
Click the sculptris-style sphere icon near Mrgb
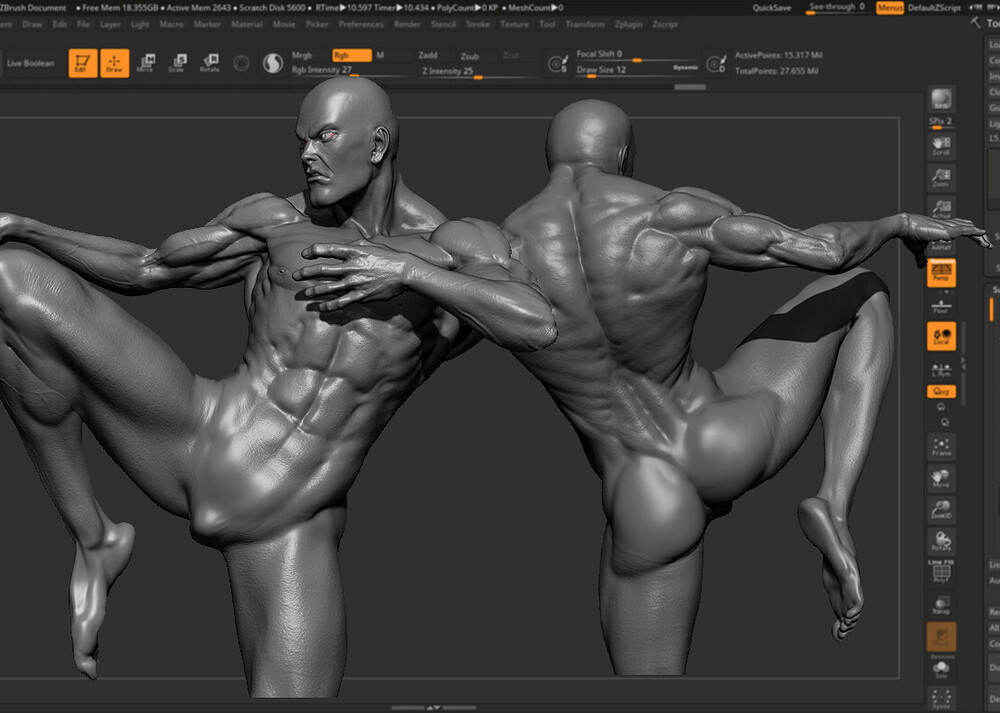point(273,63)
